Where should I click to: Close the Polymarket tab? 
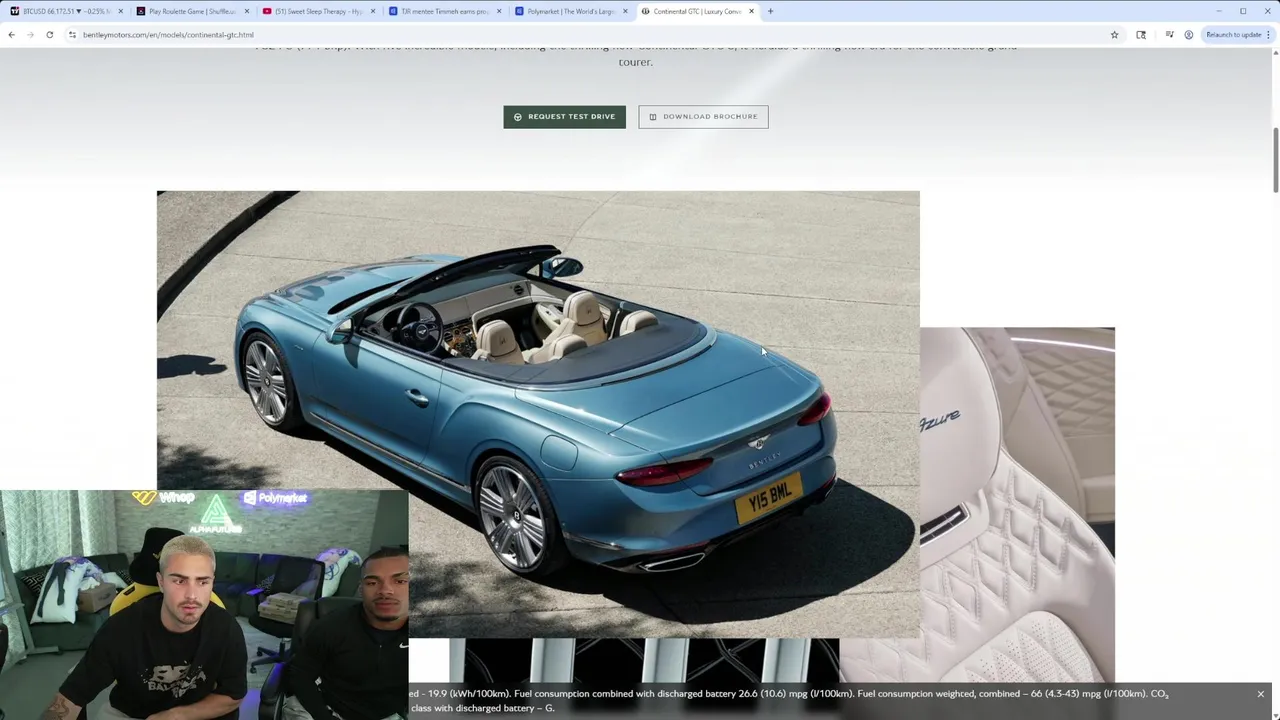[625, 11]
